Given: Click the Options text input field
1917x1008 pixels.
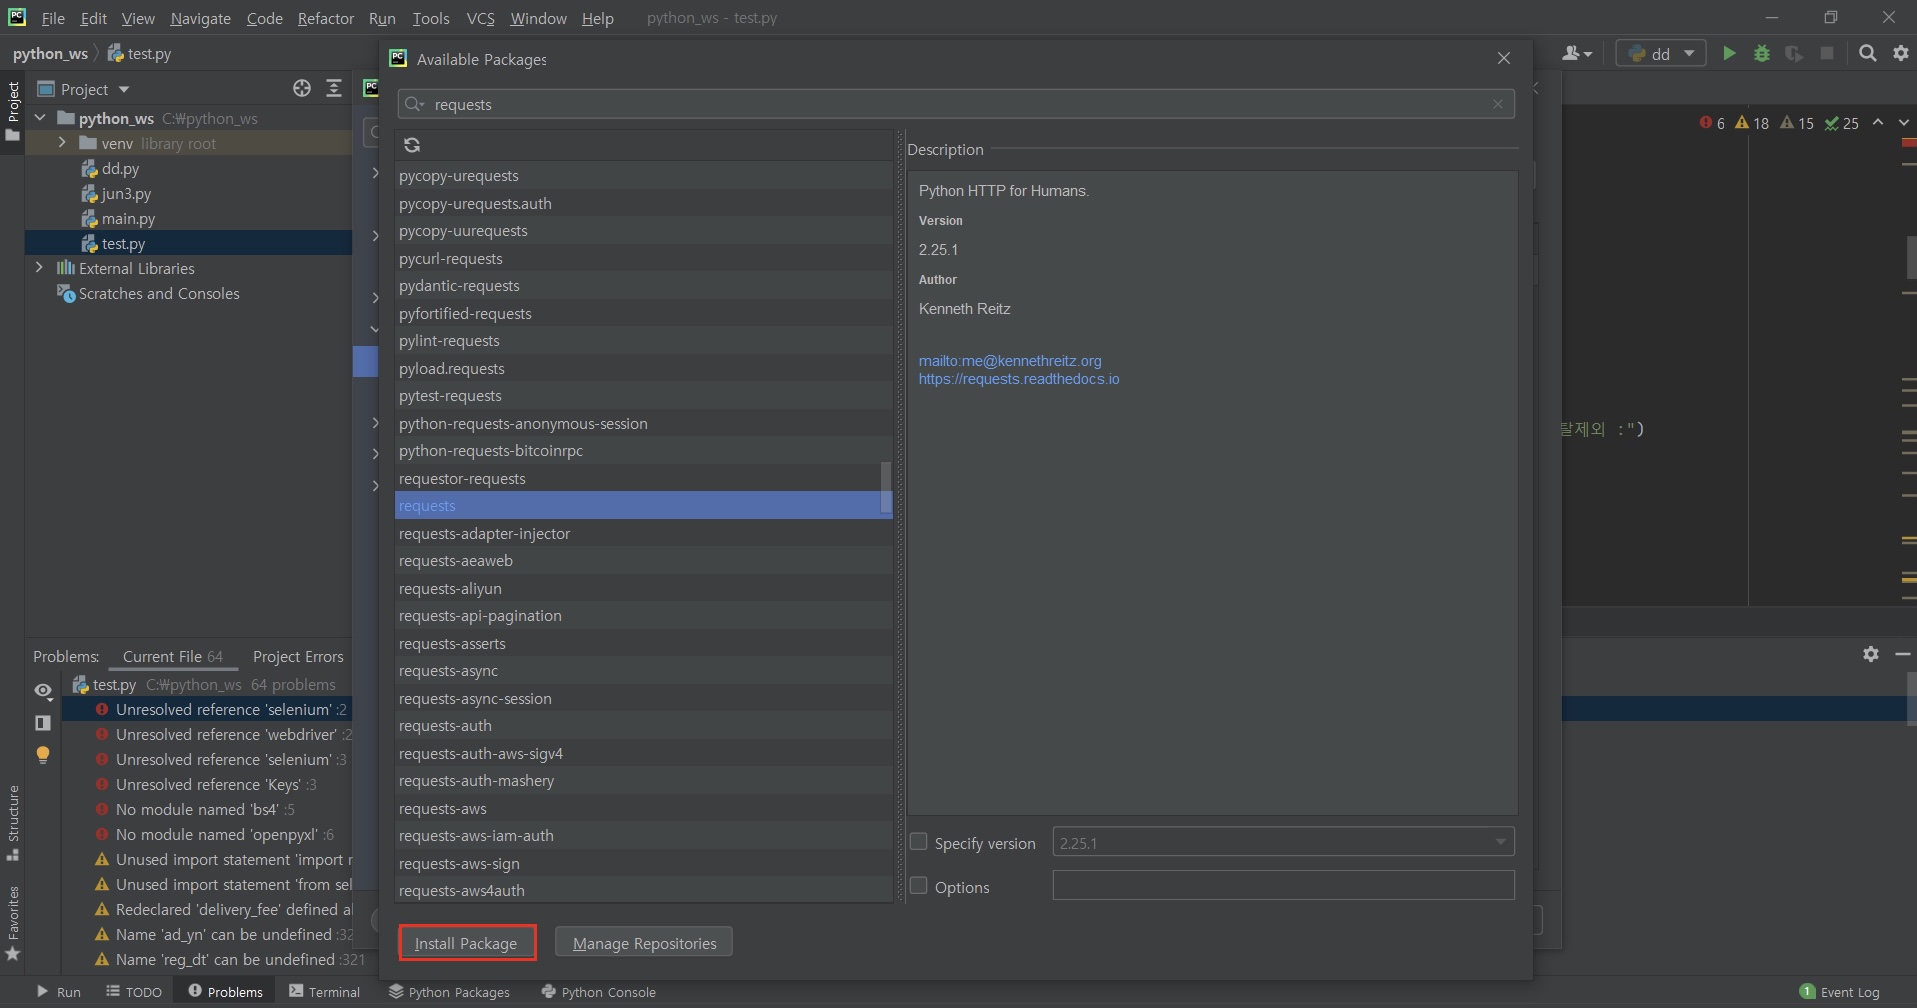Looking at the screenshot, I should pos(1283,885).
